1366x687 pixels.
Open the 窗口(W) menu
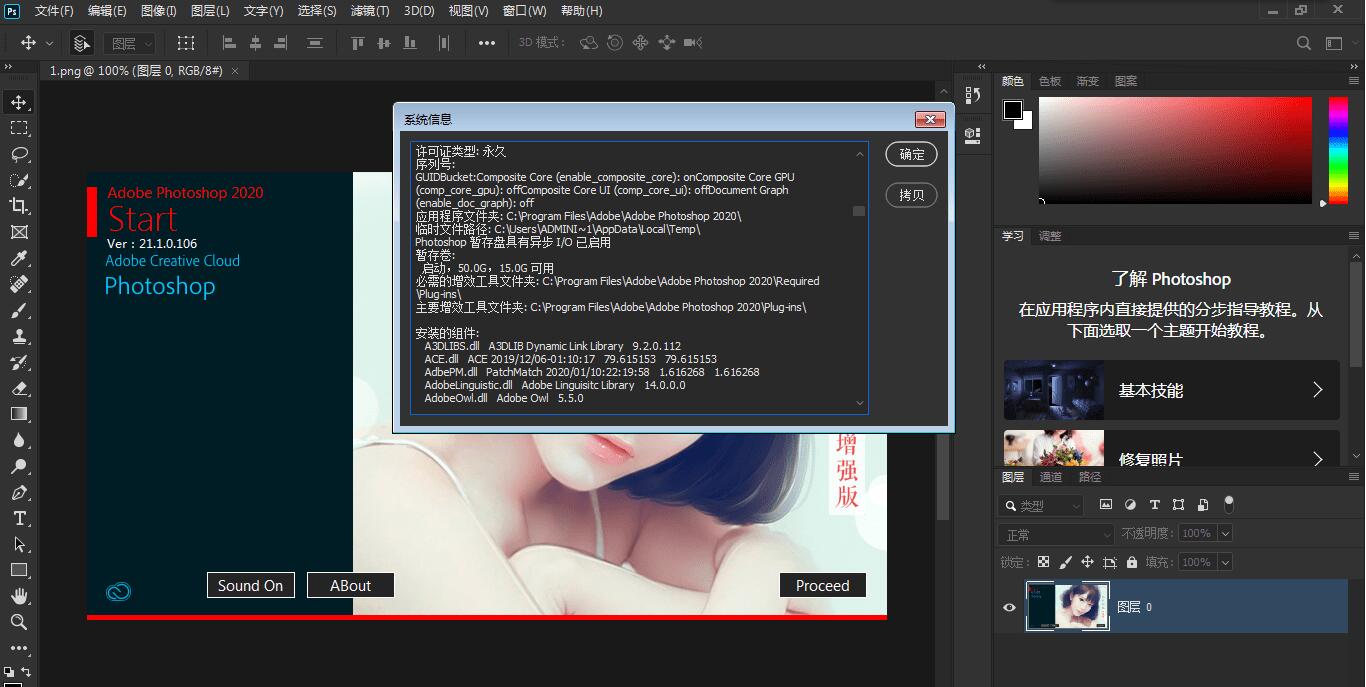pyautogui.click(x=524, y=11)
